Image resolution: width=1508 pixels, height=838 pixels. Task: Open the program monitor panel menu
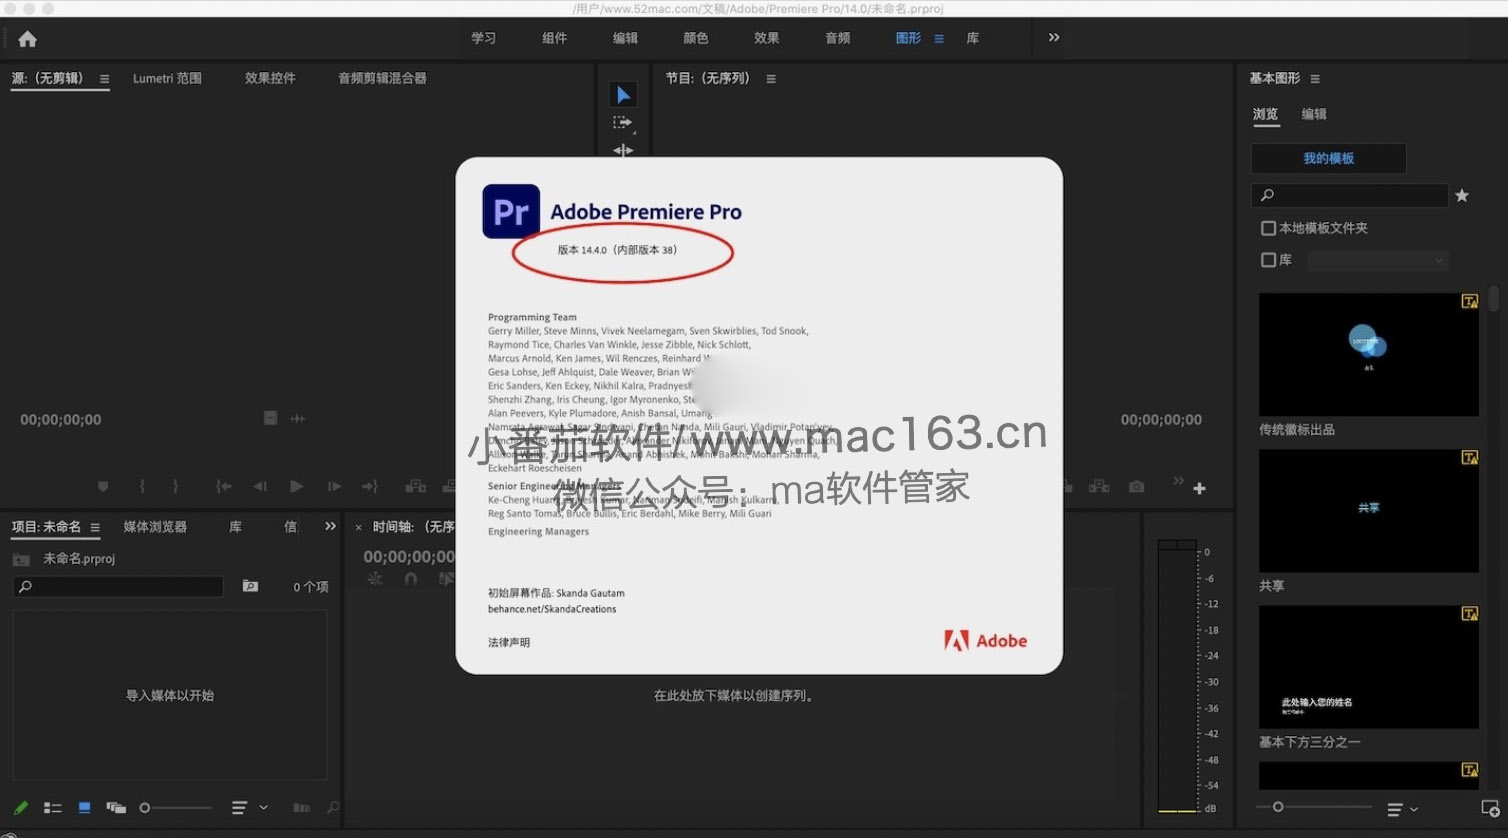tap(771, 79)
